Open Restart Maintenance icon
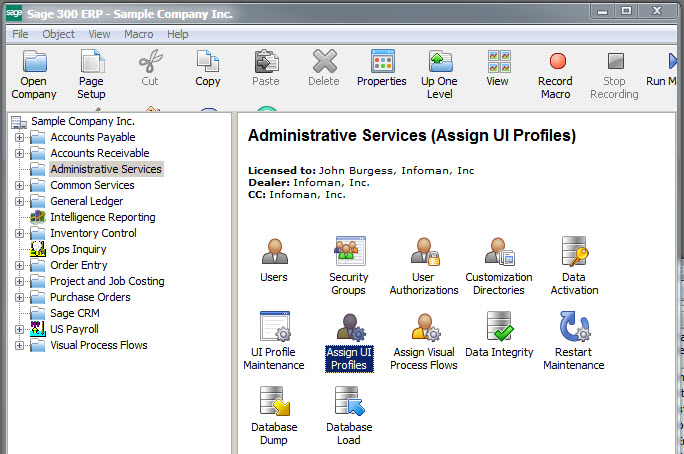 pos(574,341)
